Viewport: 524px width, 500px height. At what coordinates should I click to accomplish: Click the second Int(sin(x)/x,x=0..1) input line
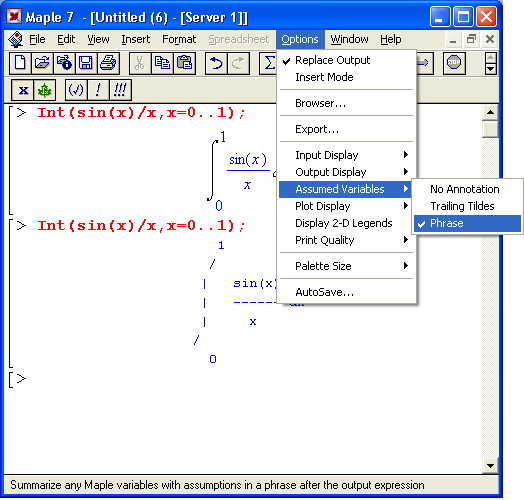pyautogui.click(x=141, y=226)
